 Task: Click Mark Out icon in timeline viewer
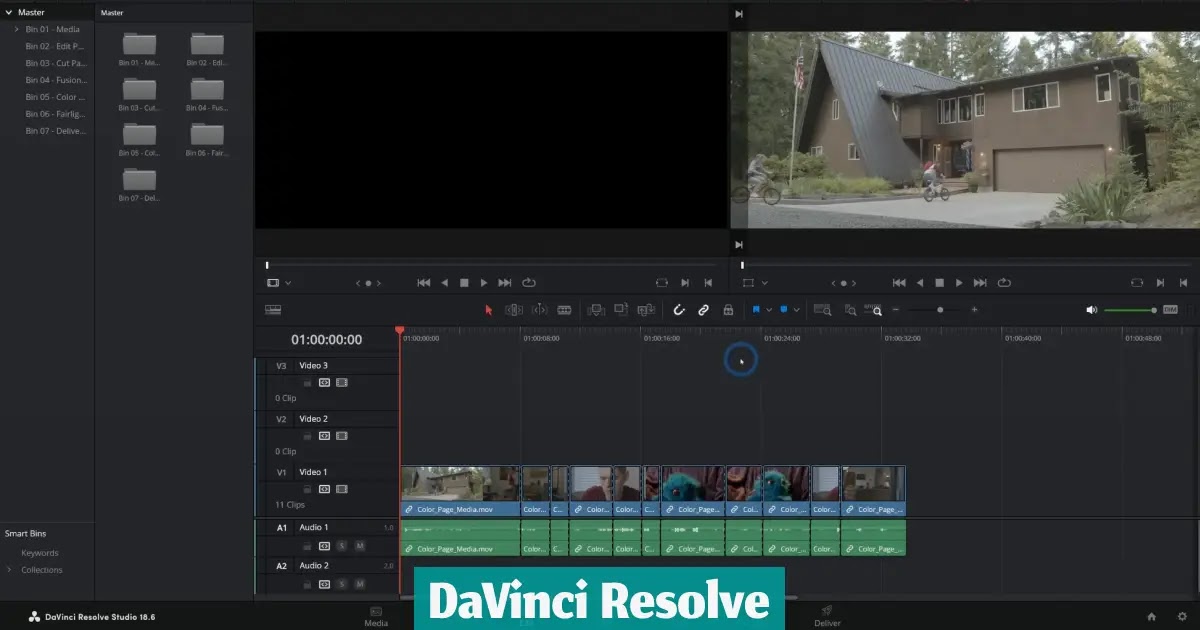coord(1184,283)
